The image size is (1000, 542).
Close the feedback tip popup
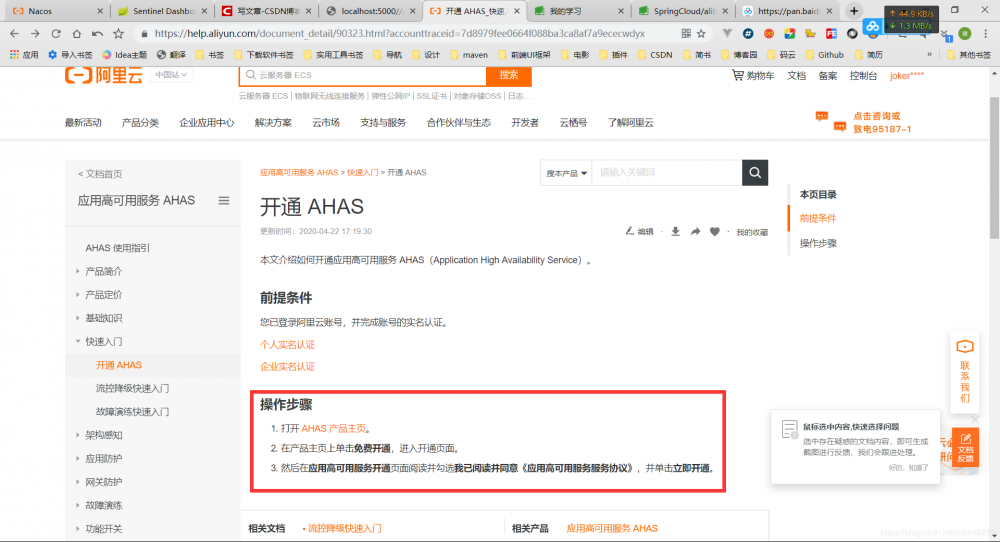pyautogui.click(x=975, y=419)
